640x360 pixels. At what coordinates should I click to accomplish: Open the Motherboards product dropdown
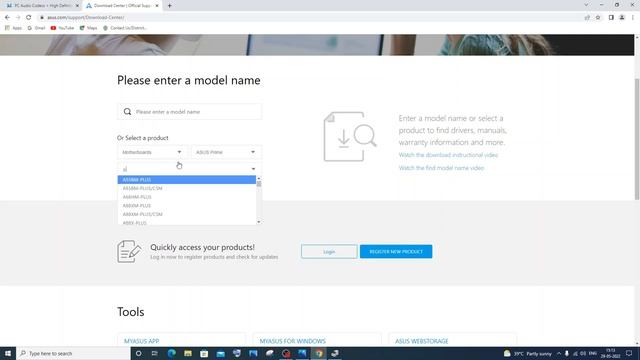152,152
